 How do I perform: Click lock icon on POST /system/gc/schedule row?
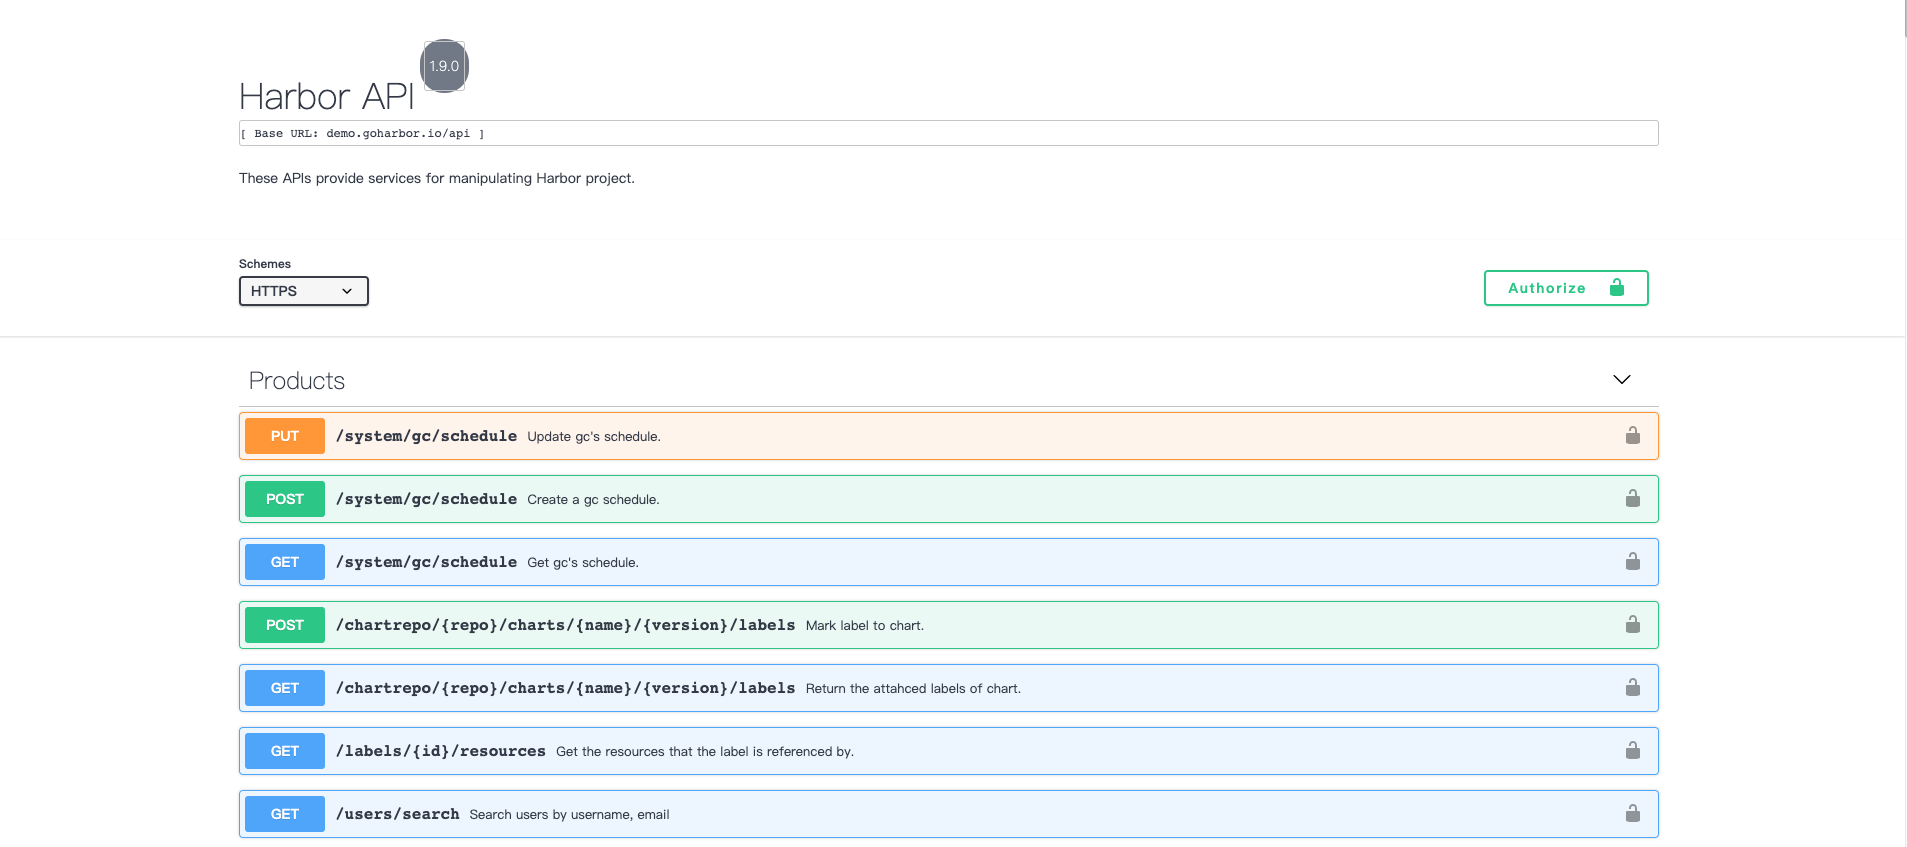click(x=1632, y=498)
